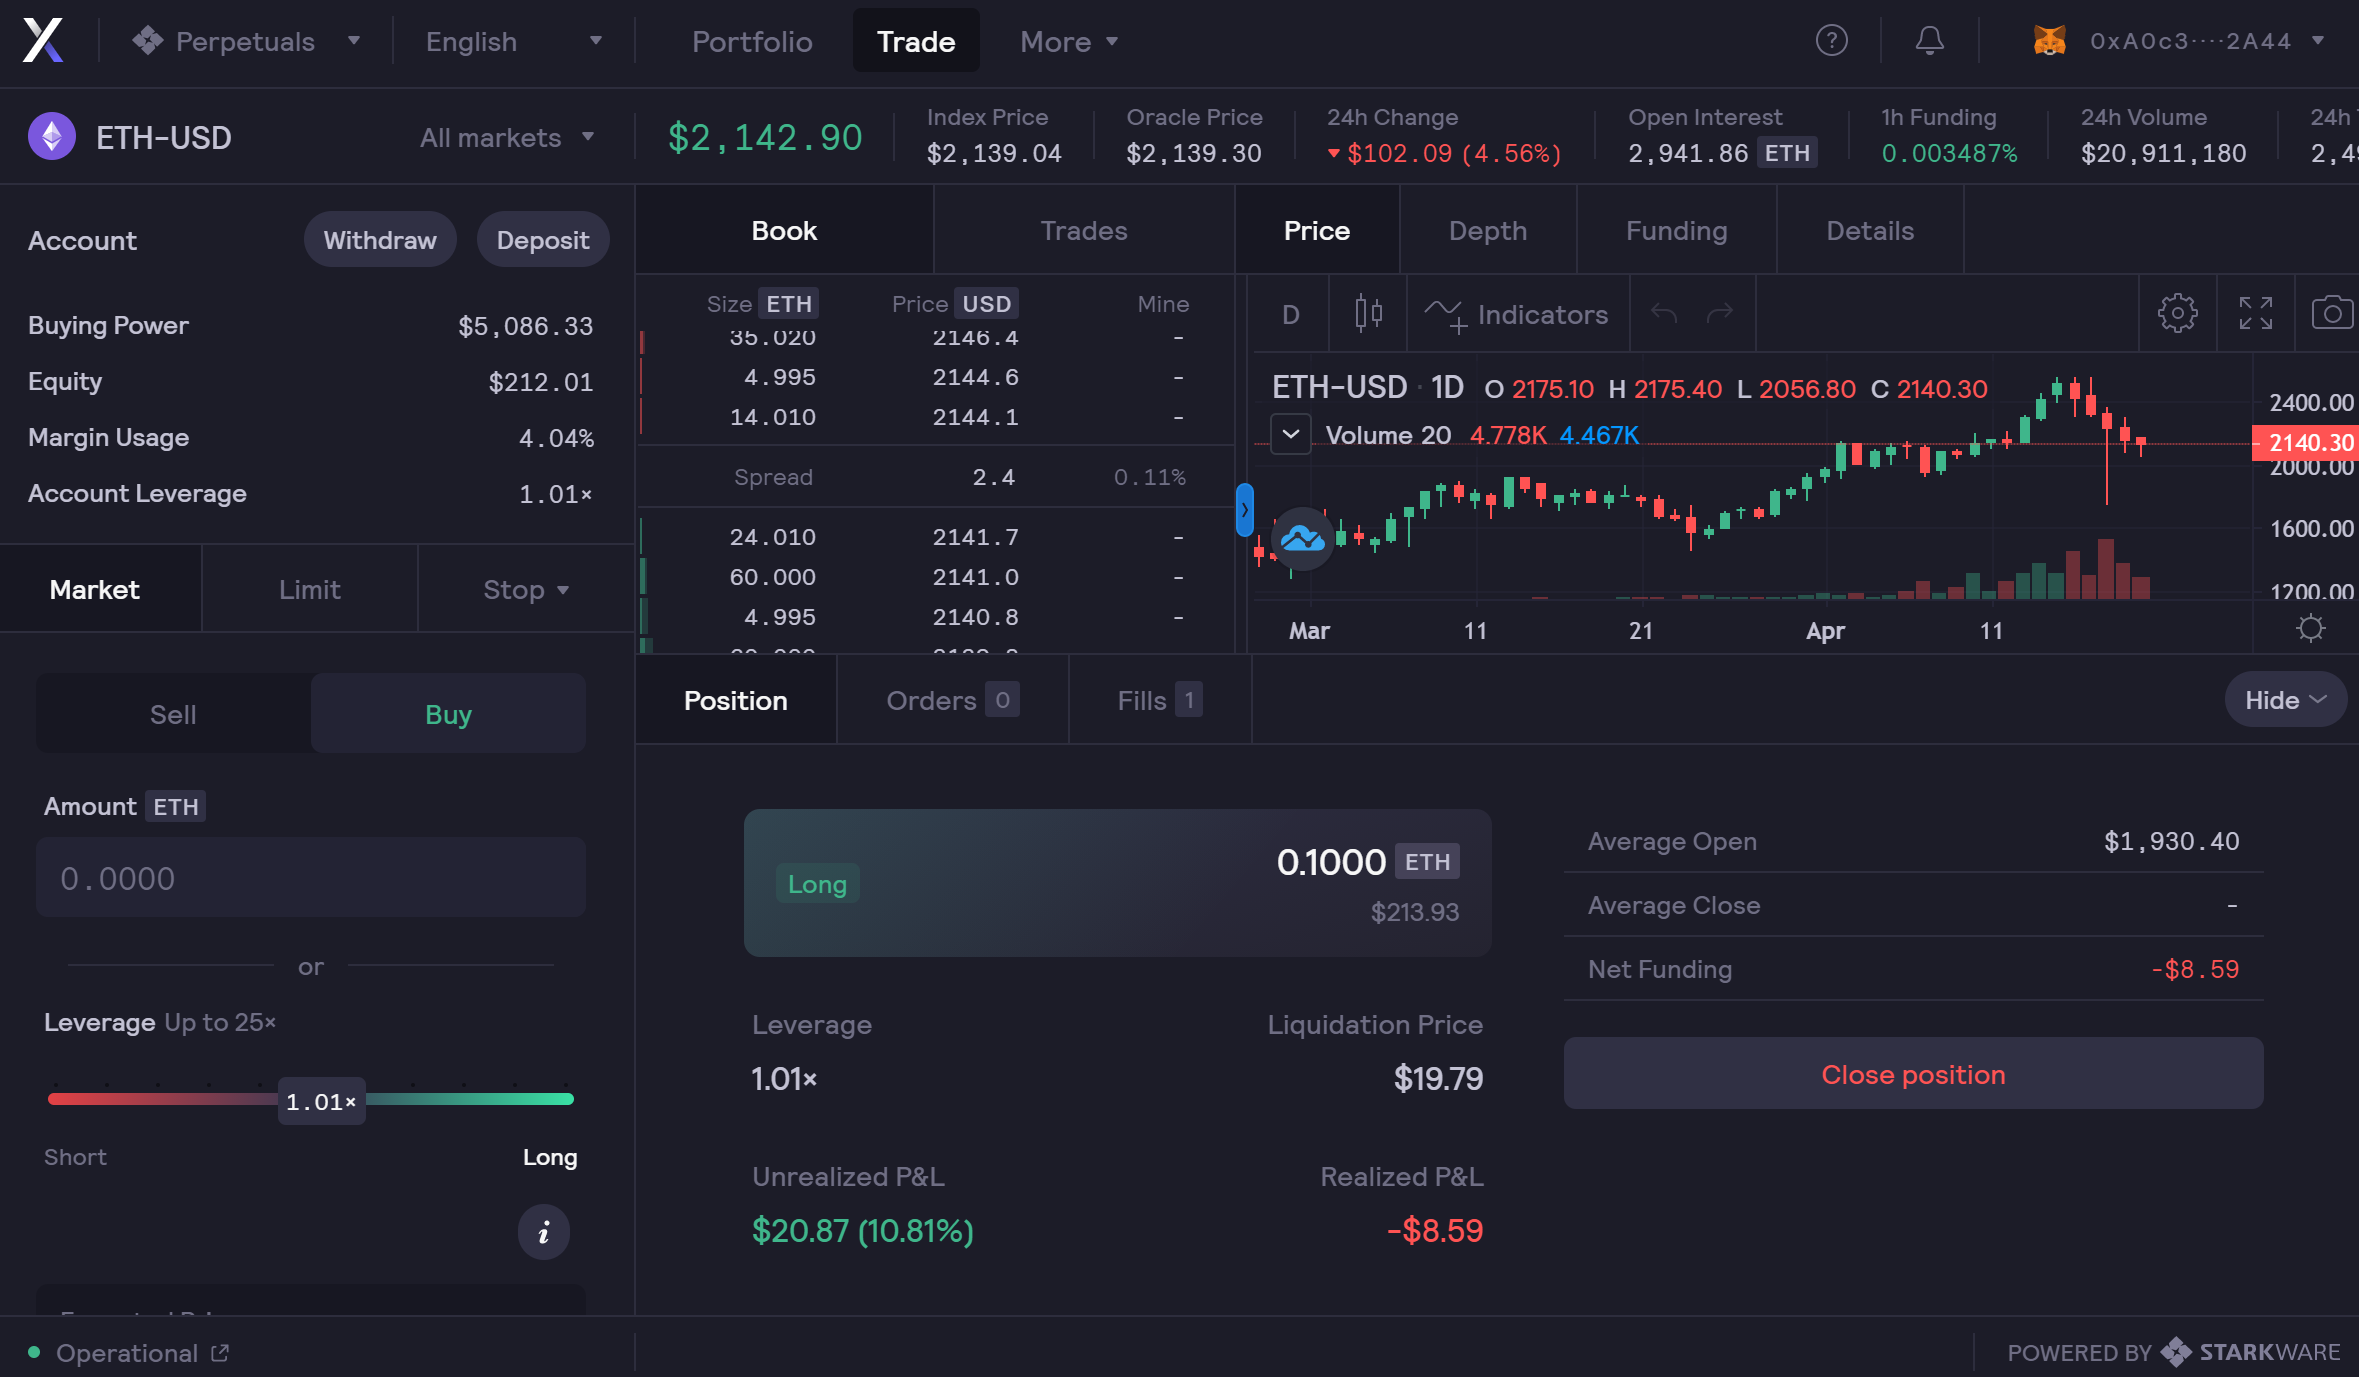Select the Trade nav item
Screen dimensions: 2359x1377
pos(916,41)
